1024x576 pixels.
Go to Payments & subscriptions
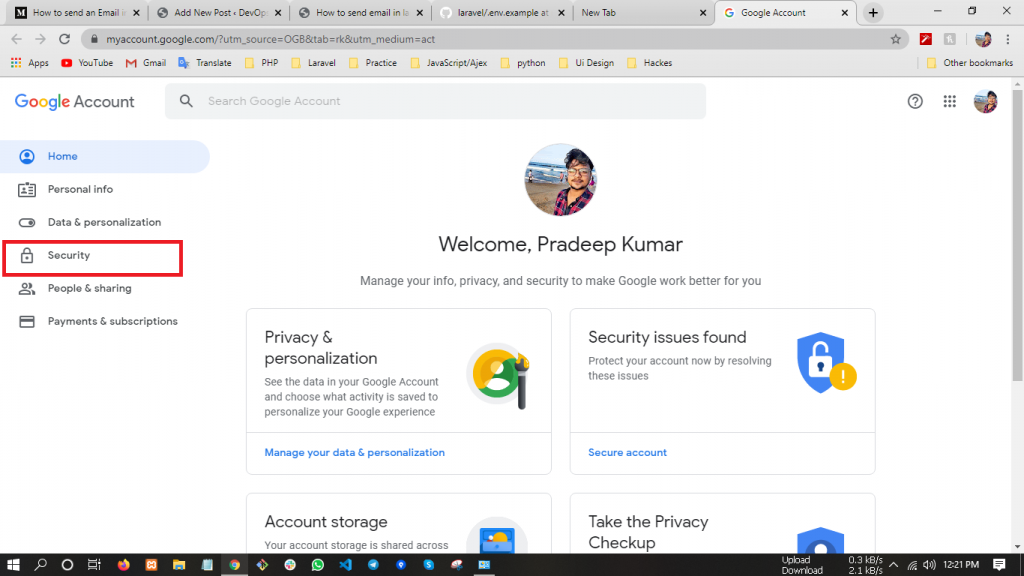coord(112,321)
